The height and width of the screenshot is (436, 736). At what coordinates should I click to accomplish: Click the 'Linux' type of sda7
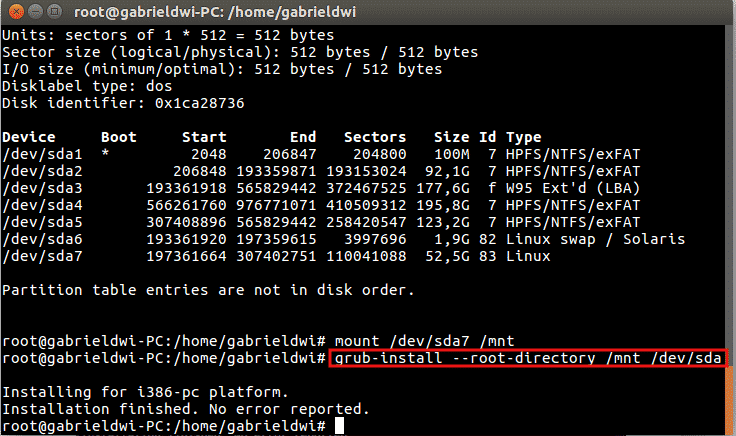tap(528, 256)
